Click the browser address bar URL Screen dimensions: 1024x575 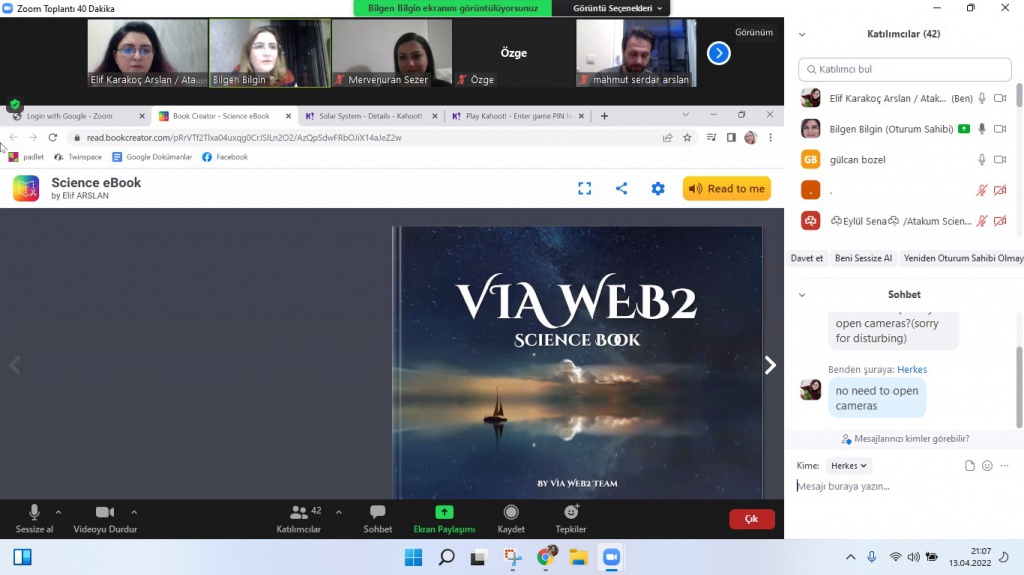(244, 138)
